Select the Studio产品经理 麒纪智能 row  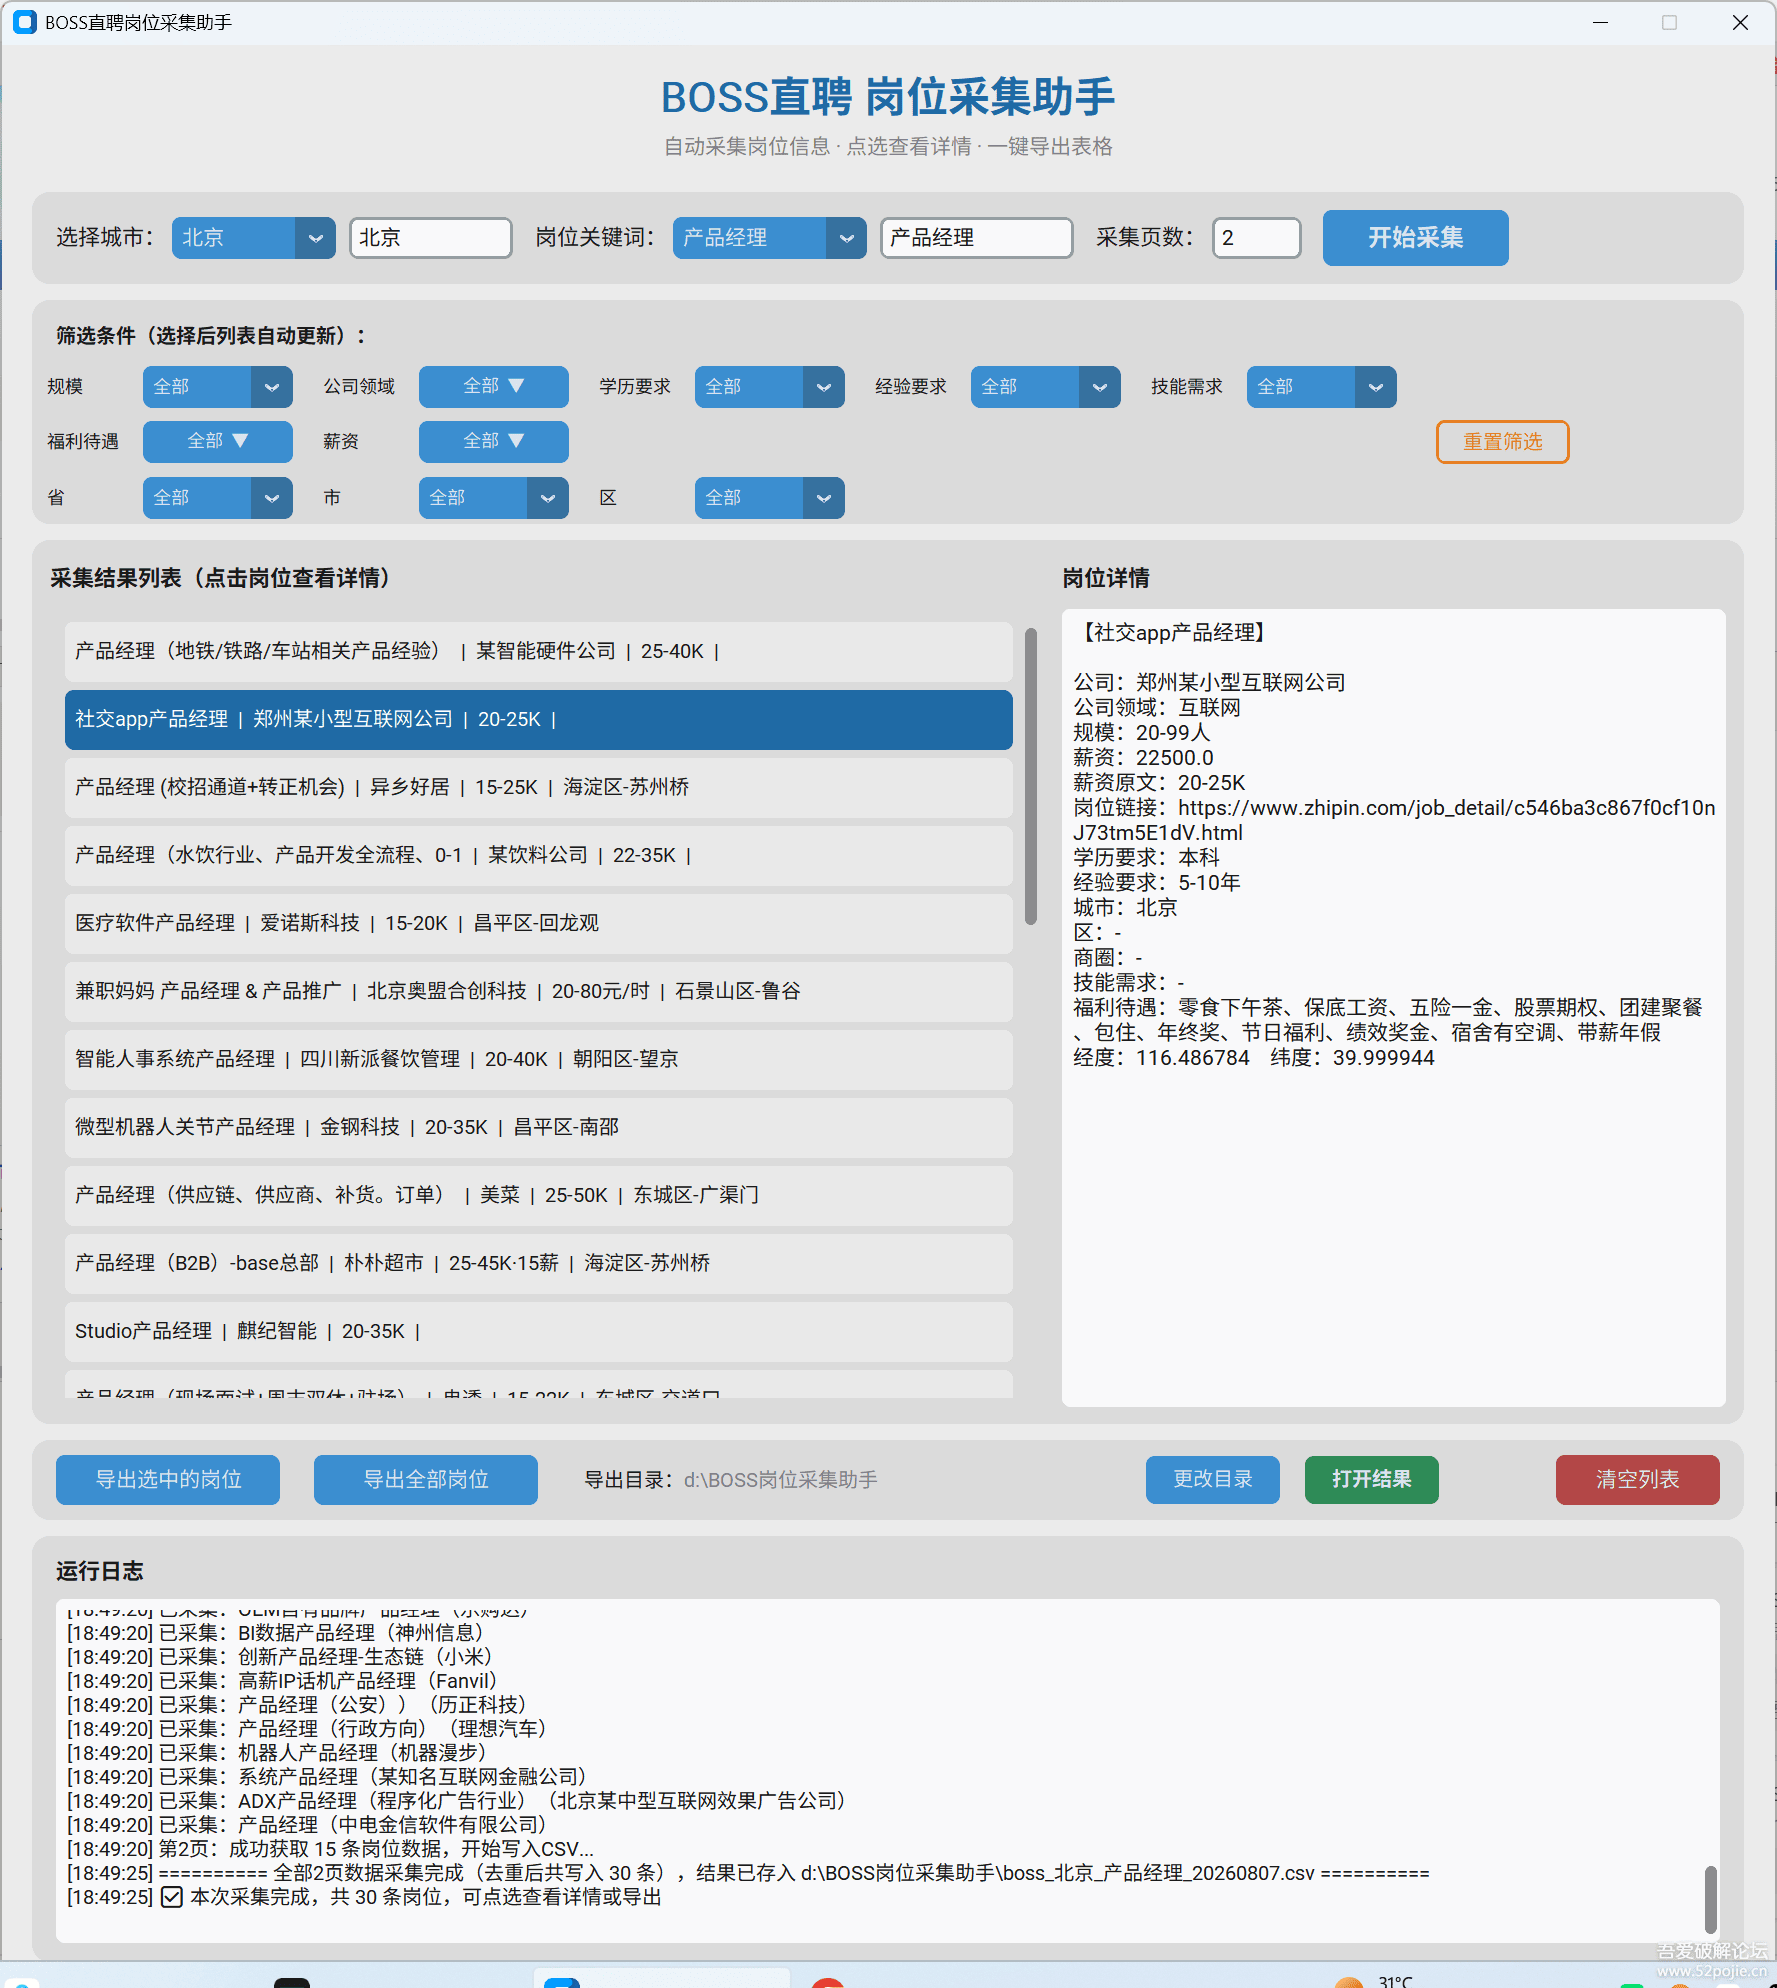pos(538,1332)
